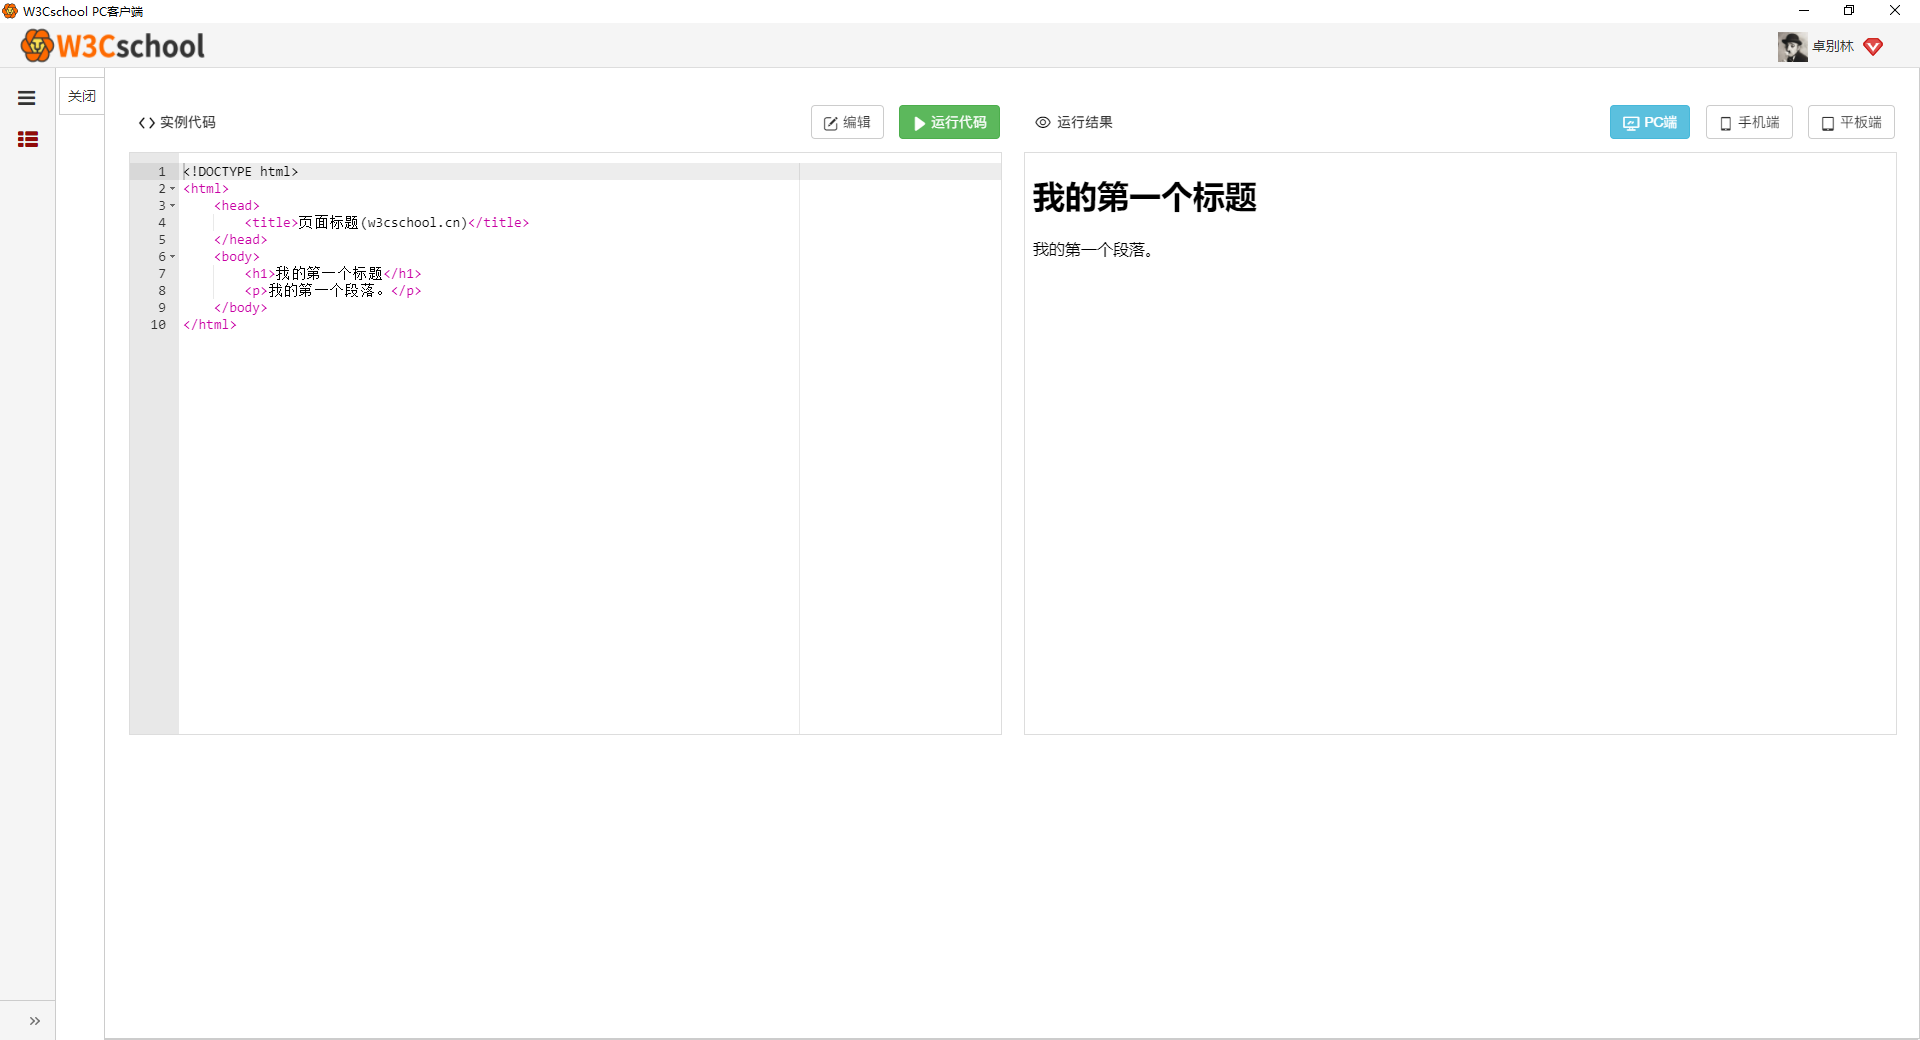This screenshot has width=1920, height=1040.
Task: Click the red list icon in sidebar
Action: pyautogui.click(x=28, y=139)
